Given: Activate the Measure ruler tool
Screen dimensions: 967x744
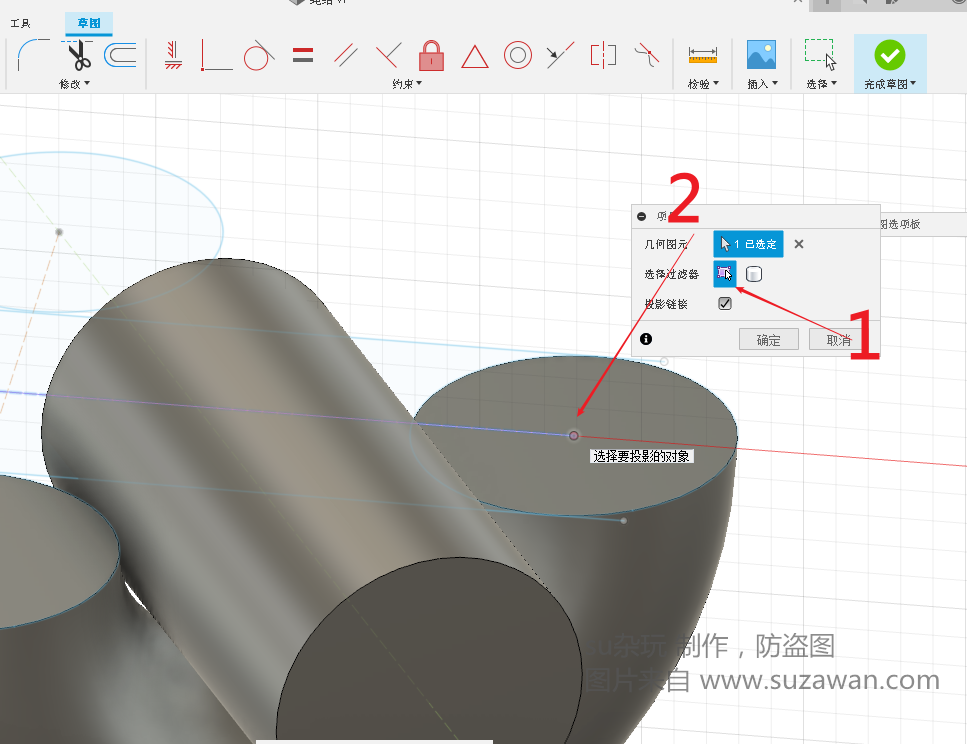Looking at the screenshot, I should tap(703, 56).
